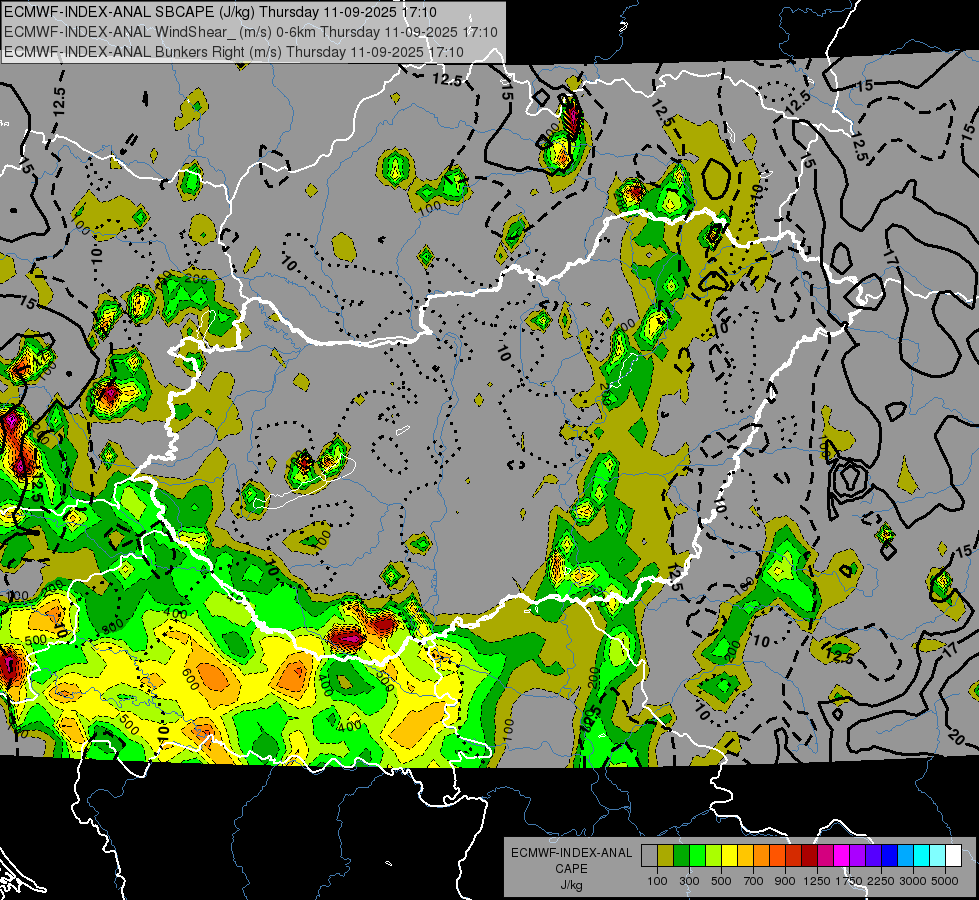This screenshot has width=979, height=900.
Task: Click the Bunkers Right (m/s) title line
Action: click(x=234, y=52)
